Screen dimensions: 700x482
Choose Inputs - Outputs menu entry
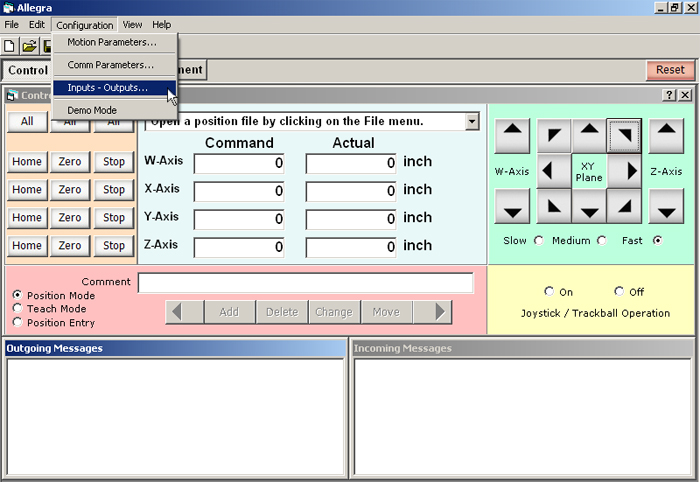114,88
